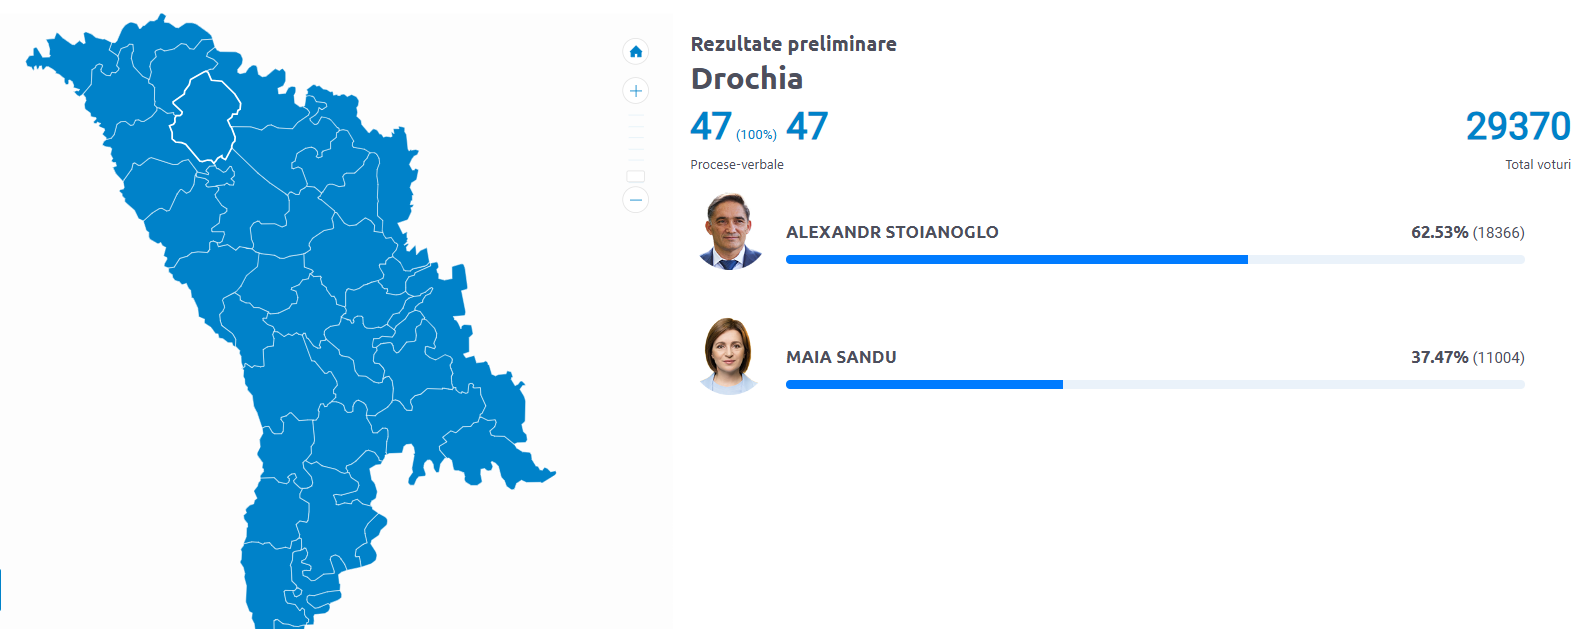Click Stoianoglo's 62.53% result figure

tap(1439, 232)
